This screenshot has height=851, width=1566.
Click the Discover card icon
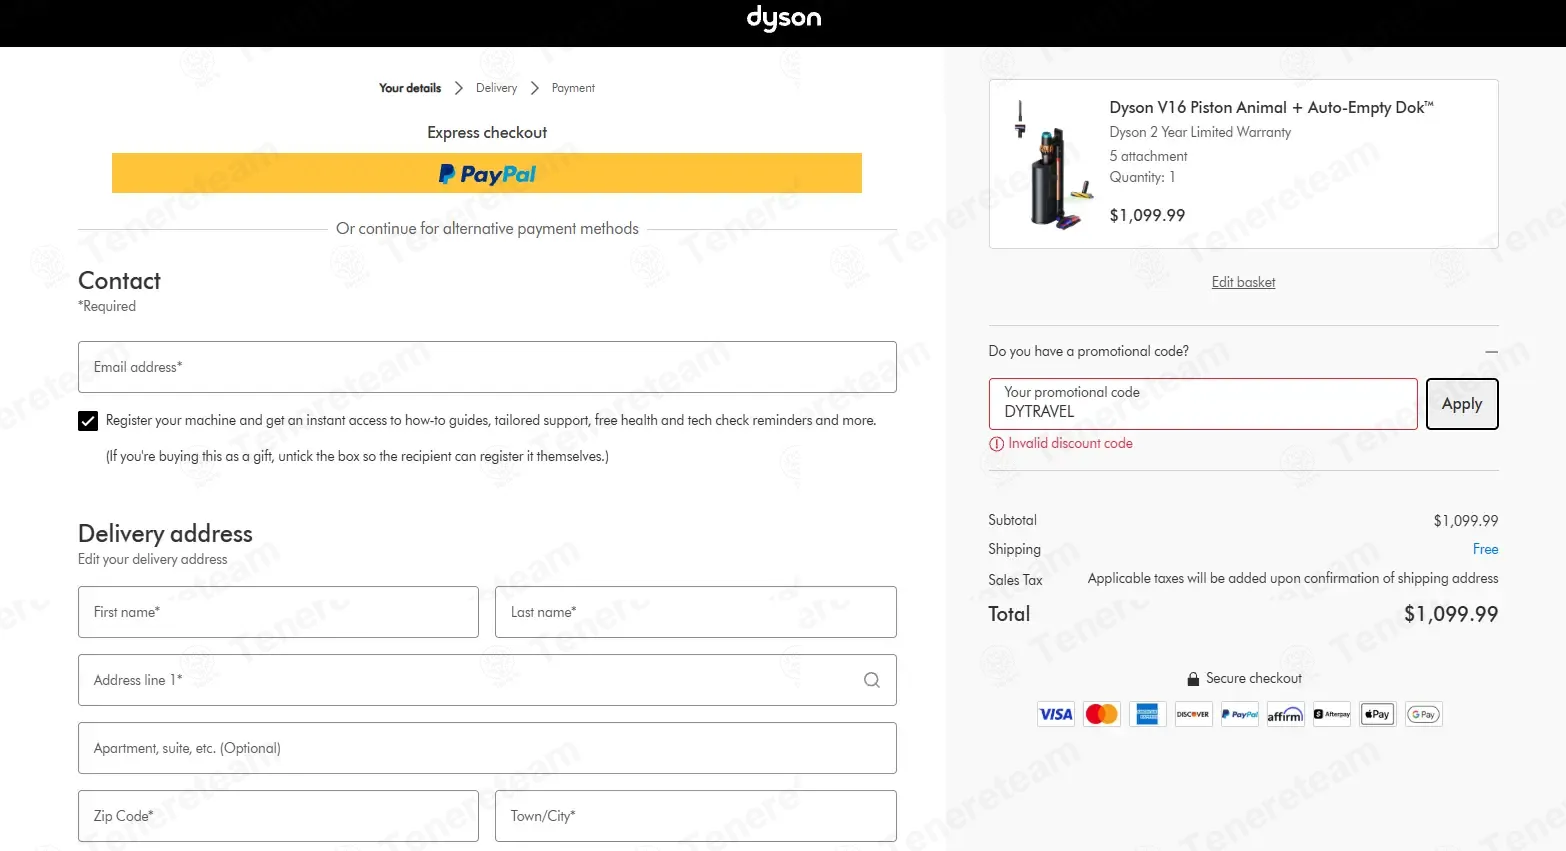coord(1193,714)
